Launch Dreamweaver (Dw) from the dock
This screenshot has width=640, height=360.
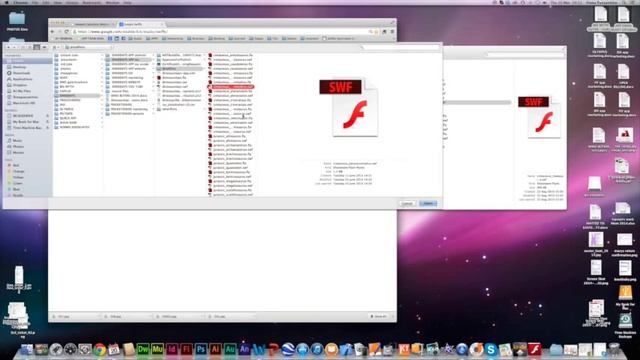143,350
